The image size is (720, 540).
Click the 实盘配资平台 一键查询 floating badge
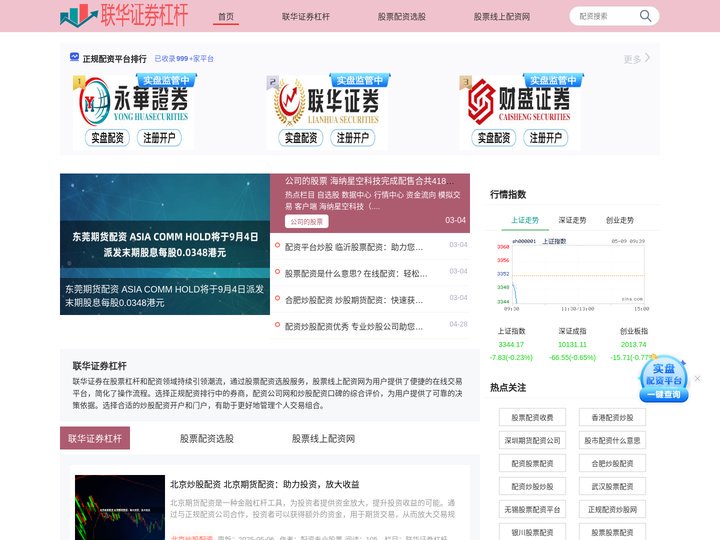(664, 379)
